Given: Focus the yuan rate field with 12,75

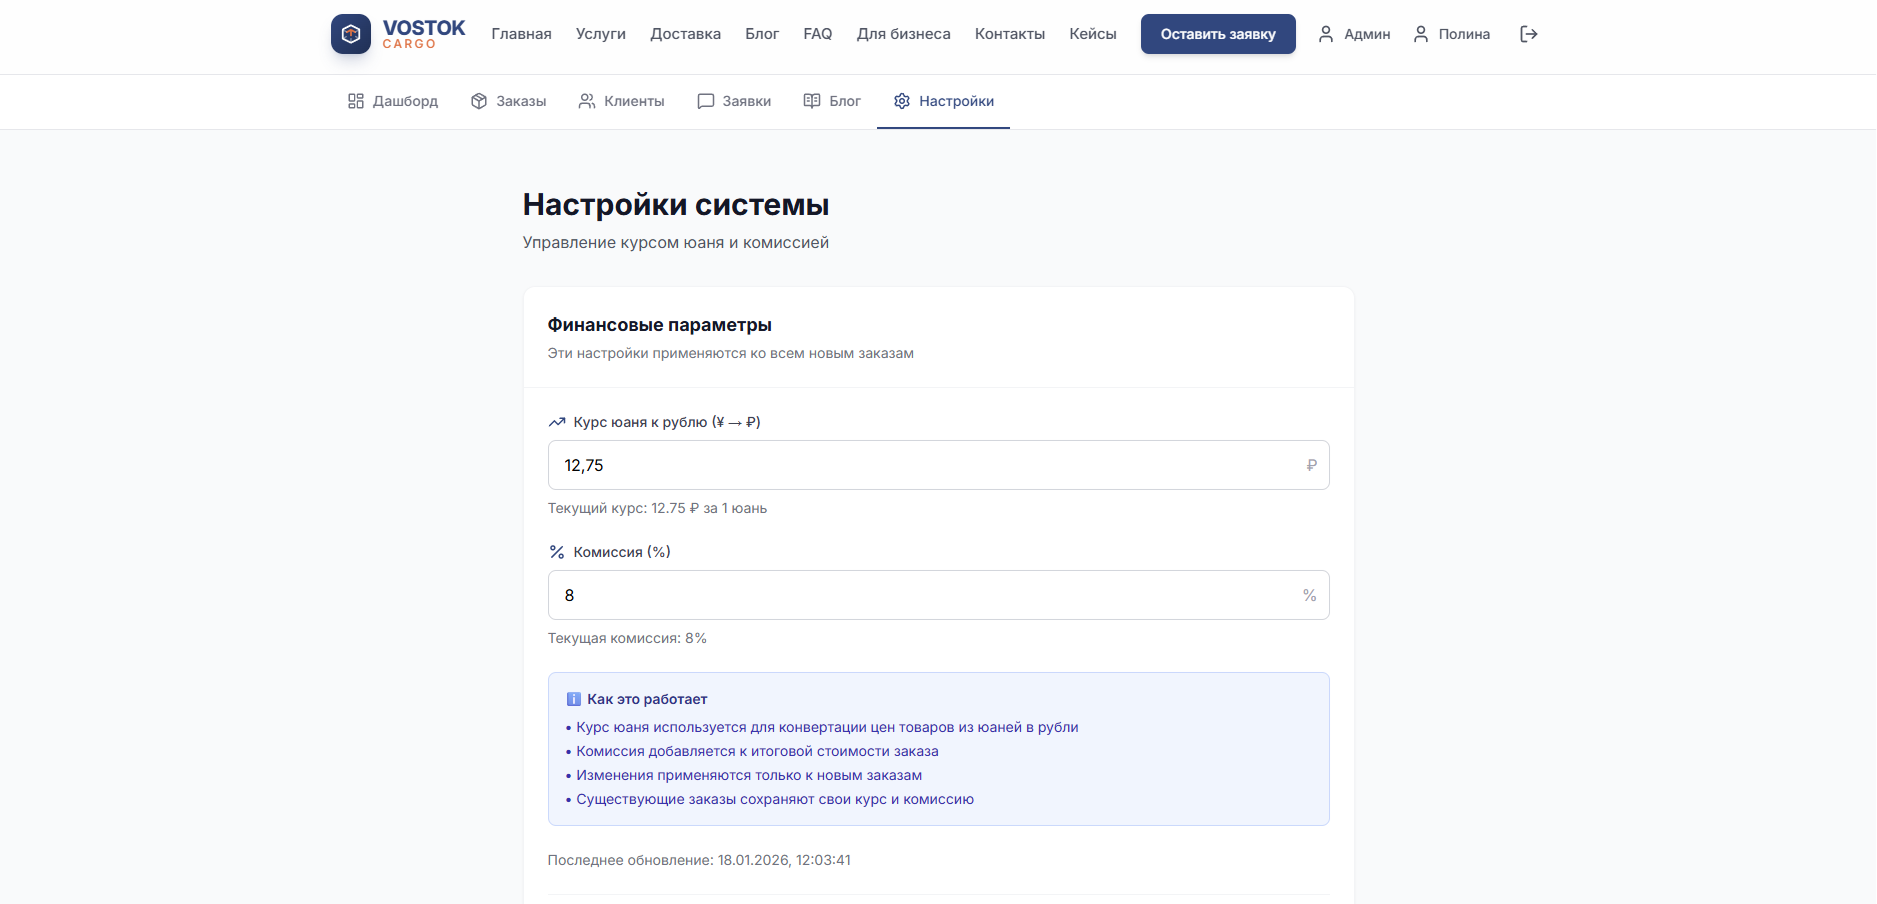Looking at the screenshot, I should pyautogui.click(x=938, y=465).
